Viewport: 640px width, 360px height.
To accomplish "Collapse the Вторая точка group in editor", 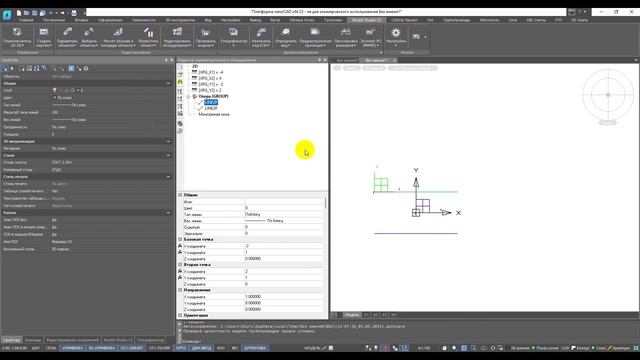I will click(x=180, y=264).
